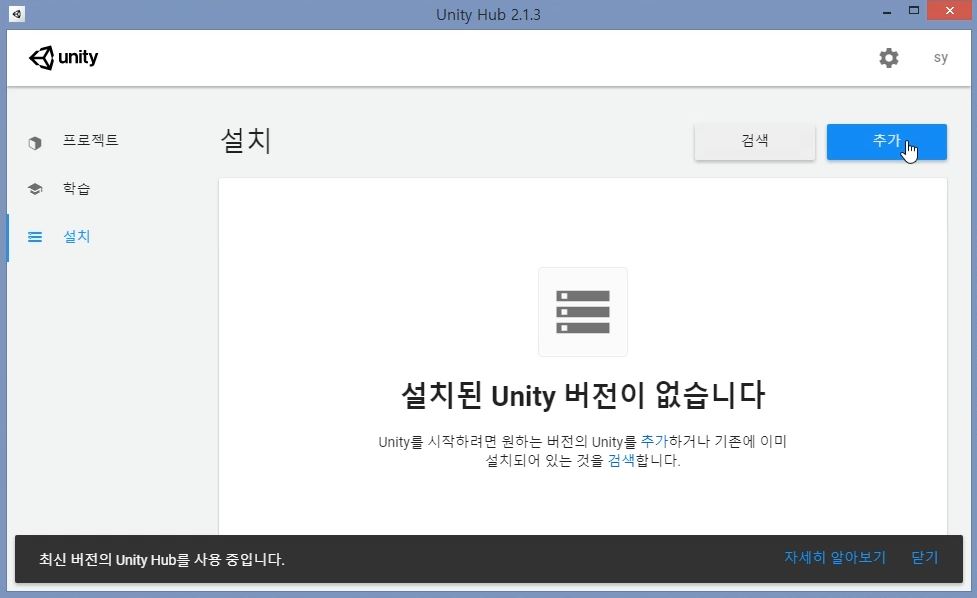The width and height of the screenshot is (977, 598).
Task: Click the graduation cap icon next to 학습
Action: (x=35, y=189)
